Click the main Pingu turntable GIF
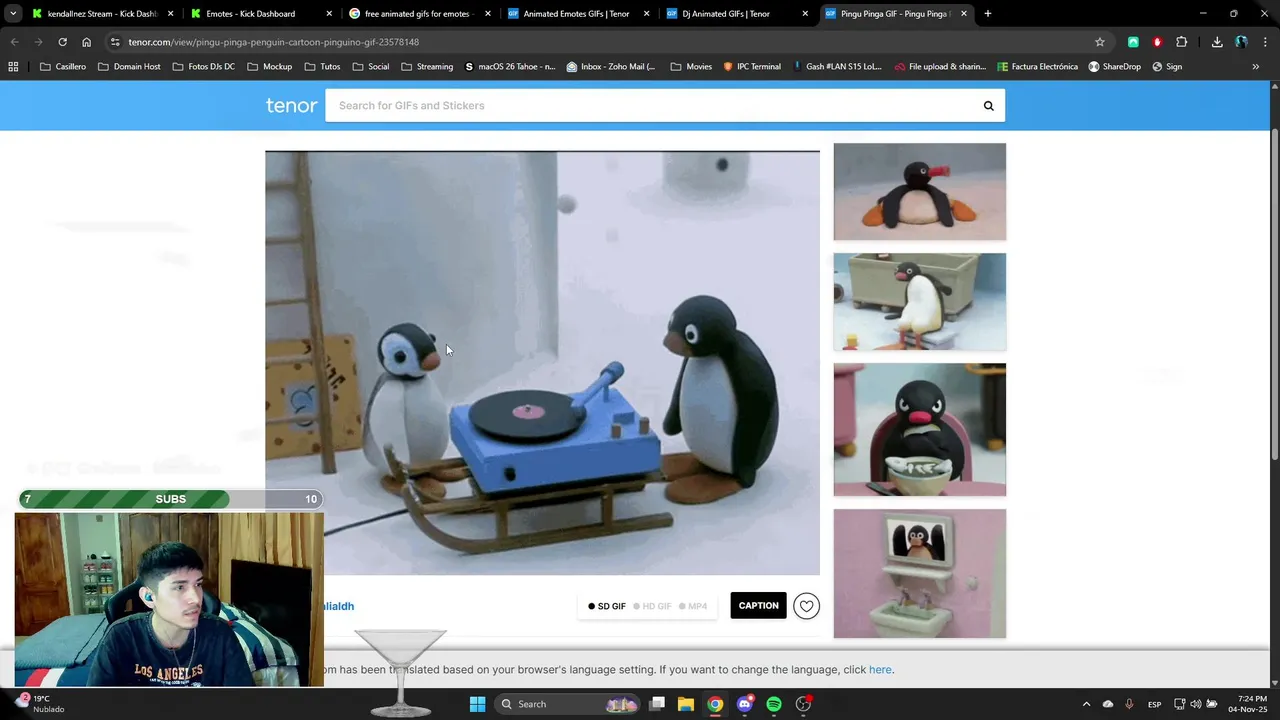The height and width of the screenshot is (720, 1280). tap(542, 363)
